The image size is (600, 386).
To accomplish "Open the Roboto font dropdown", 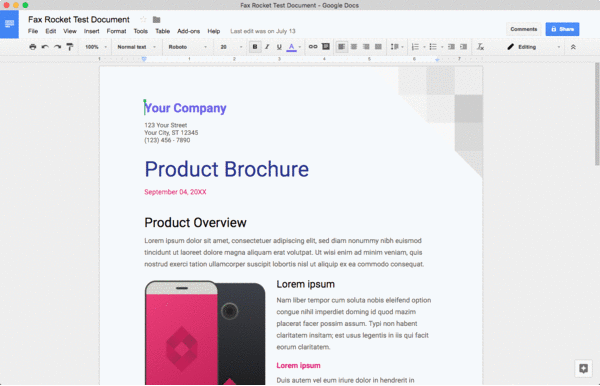I will (188, 47).
